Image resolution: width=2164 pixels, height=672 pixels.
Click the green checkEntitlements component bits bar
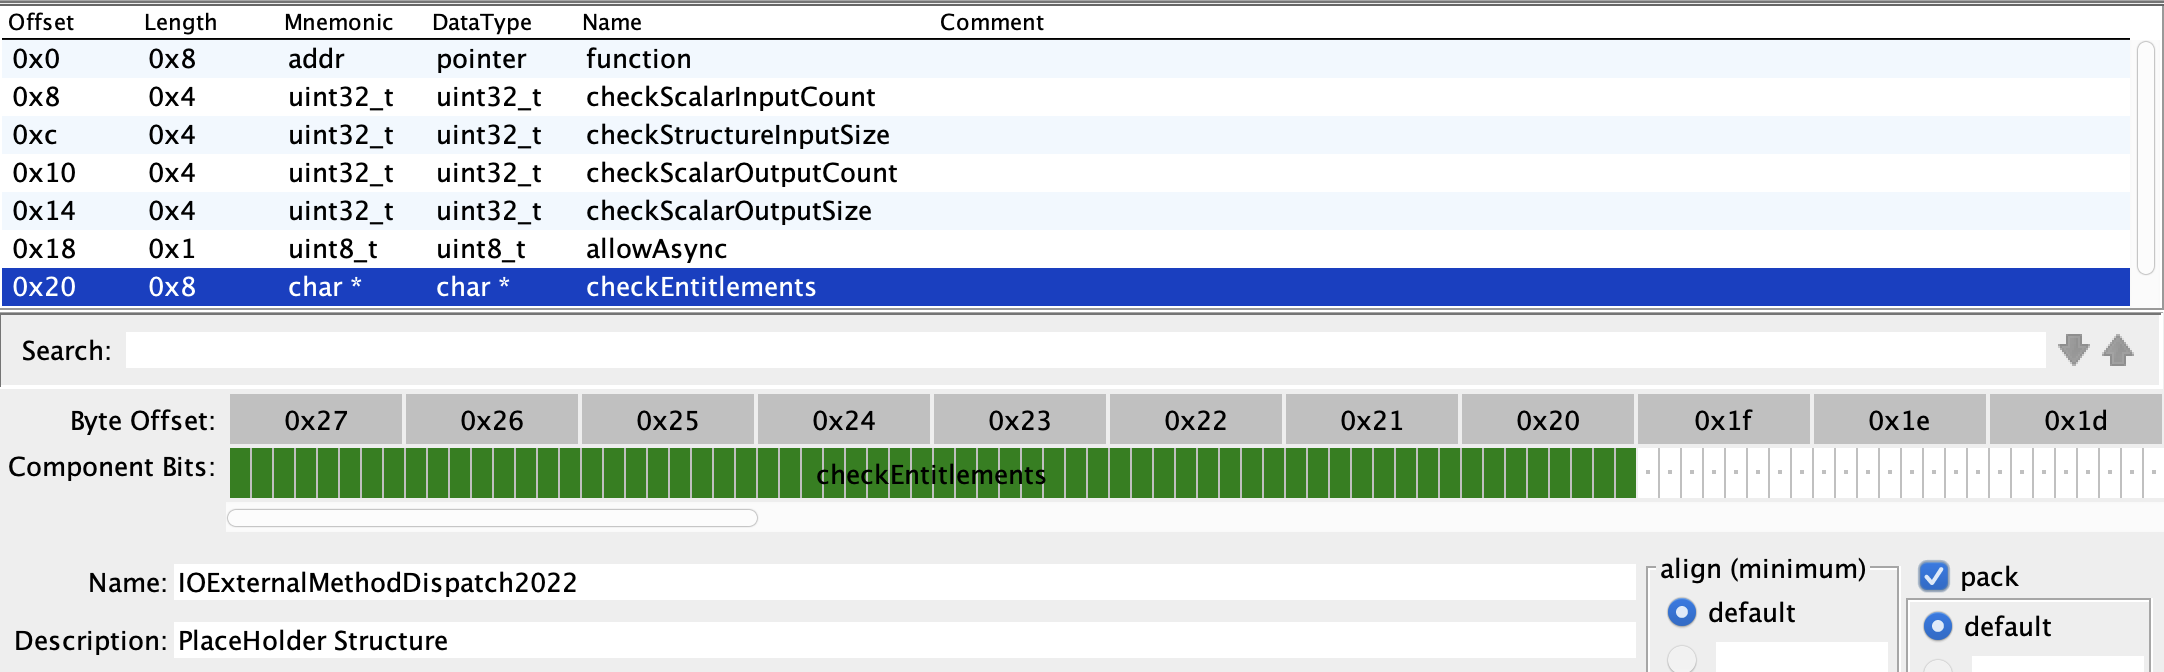tap(930, 474)
